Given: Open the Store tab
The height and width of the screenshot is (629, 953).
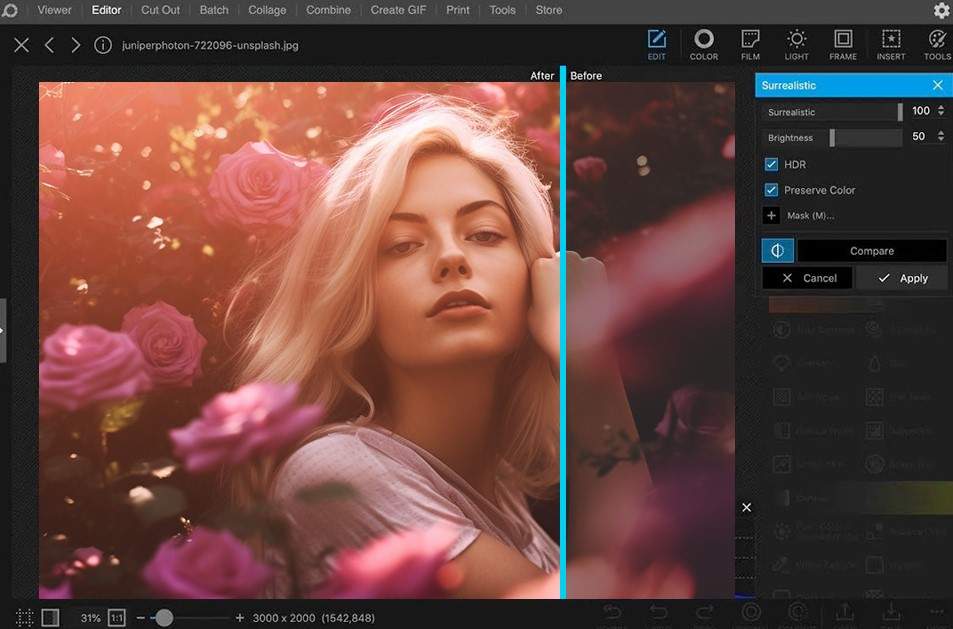Looking at the screenshot, I should point(548,10).
